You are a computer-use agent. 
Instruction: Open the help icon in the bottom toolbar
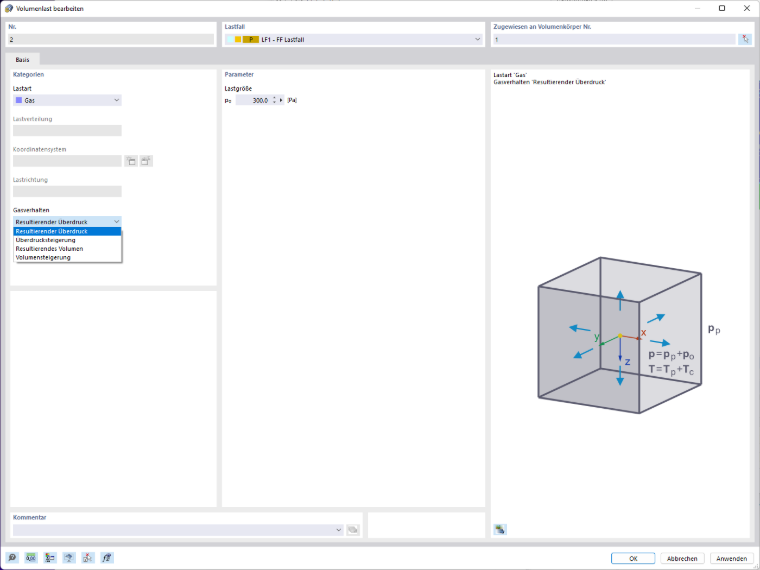pyautogui.click(x=12, y=558)
